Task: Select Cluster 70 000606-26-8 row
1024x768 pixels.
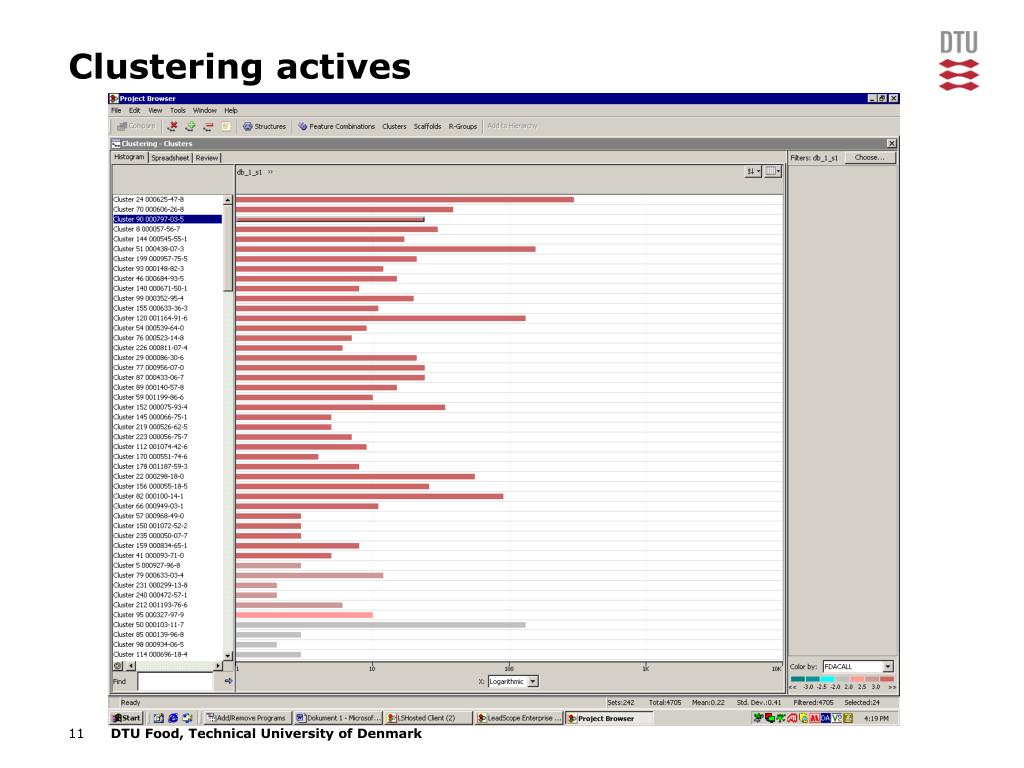Action: click(x=167, y=209)
